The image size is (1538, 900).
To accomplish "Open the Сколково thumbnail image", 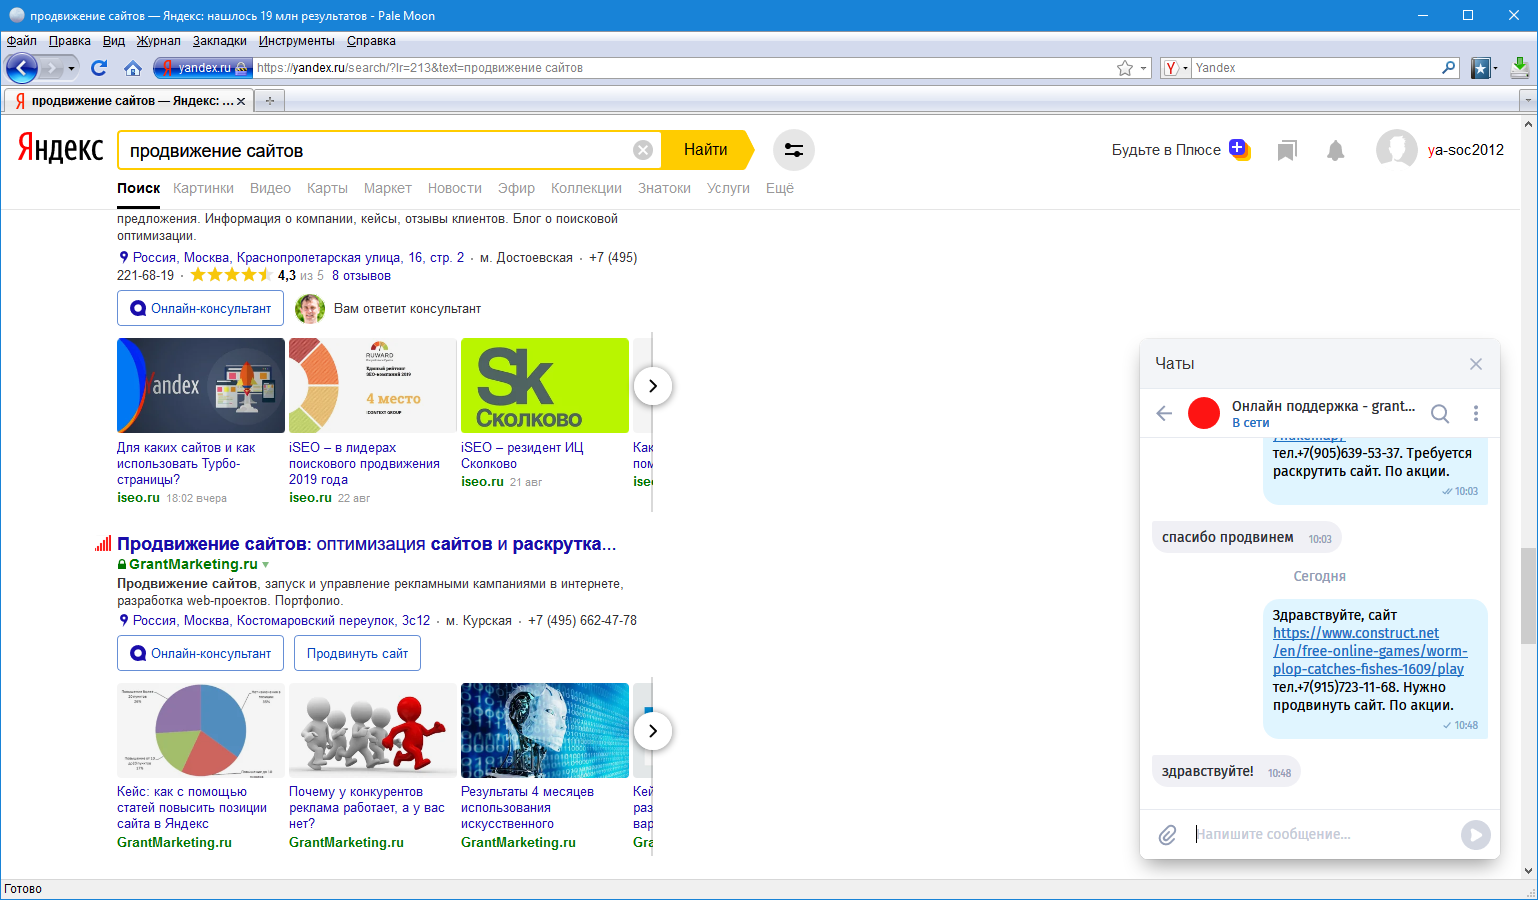I will click(x=545, y=385).
